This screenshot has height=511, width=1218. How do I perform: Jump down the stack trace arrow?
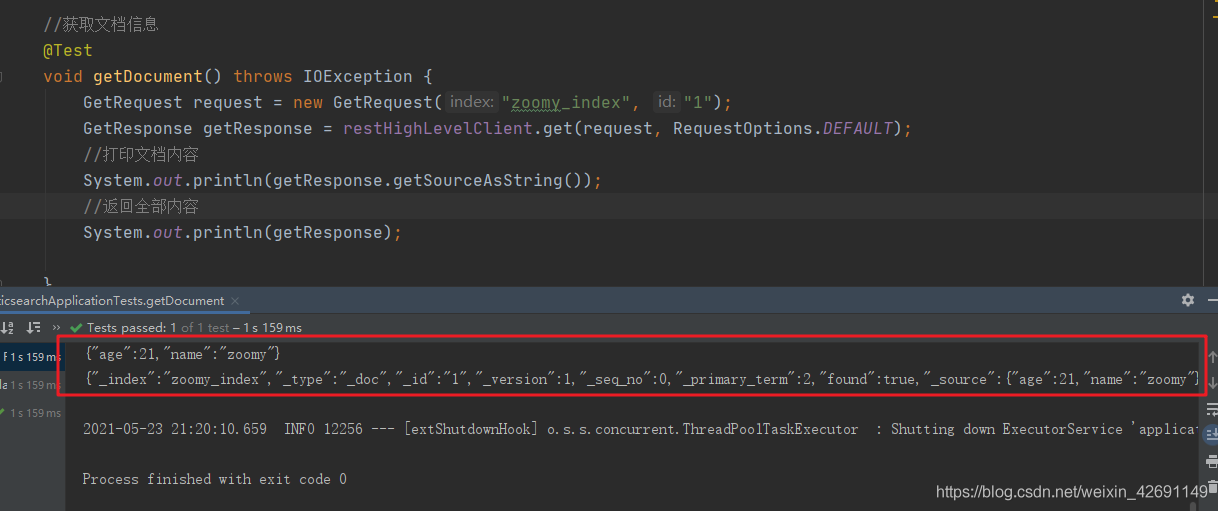tap(1212, 383)
